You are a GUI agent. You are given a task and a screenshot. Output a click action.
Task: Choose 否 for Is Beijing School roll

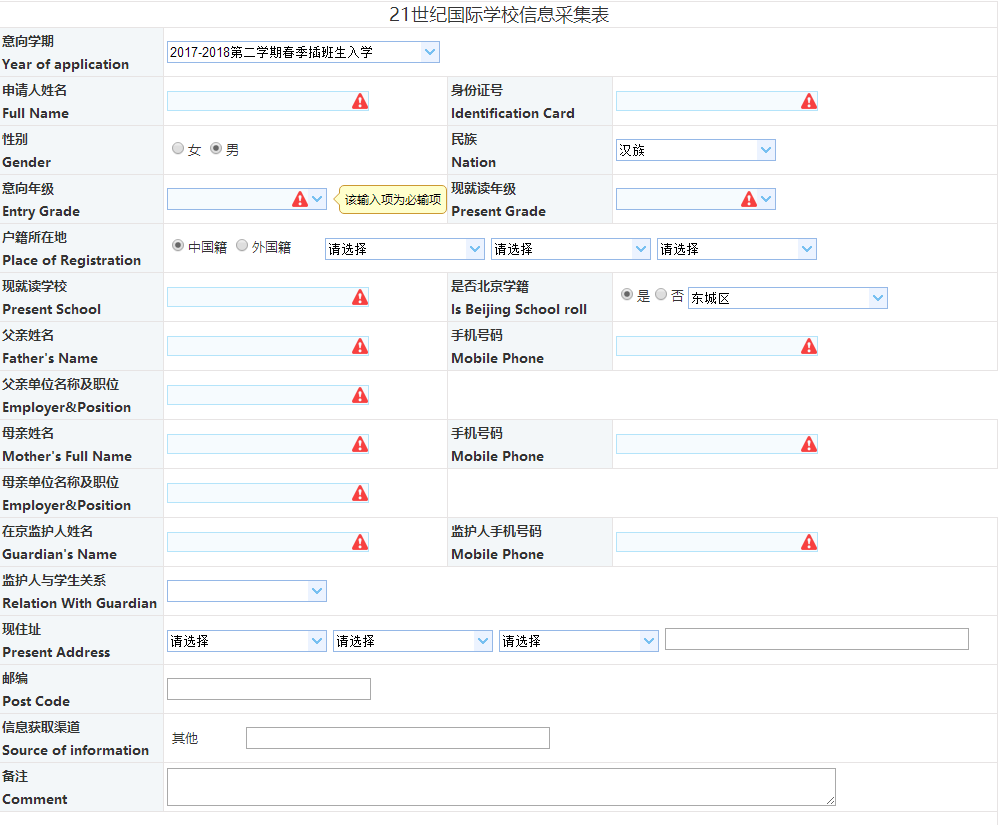(661, 295)
